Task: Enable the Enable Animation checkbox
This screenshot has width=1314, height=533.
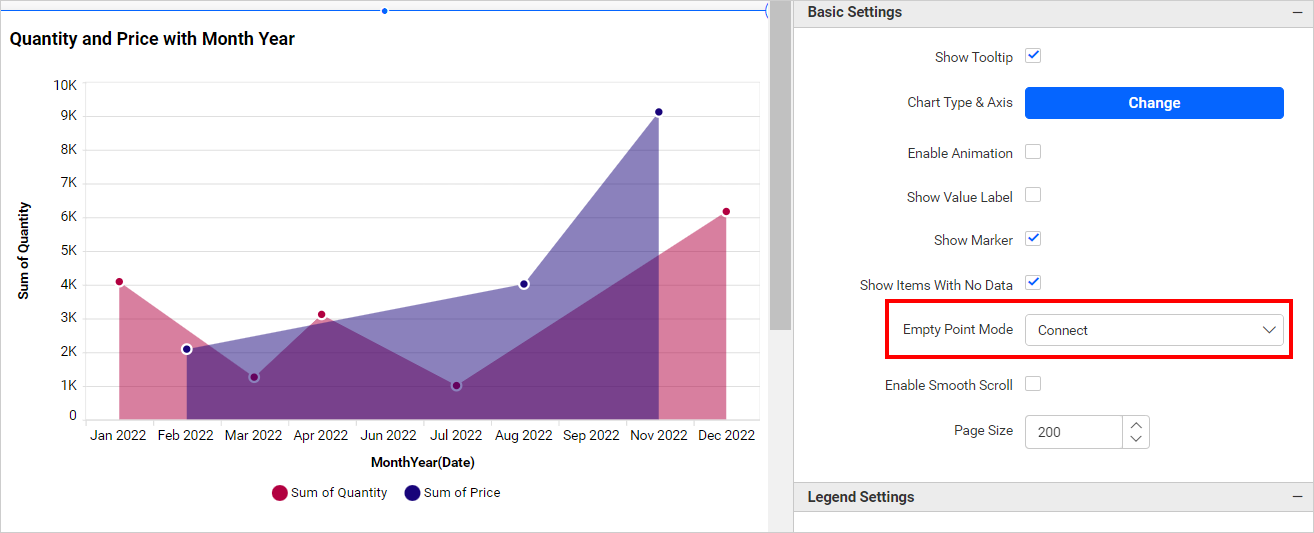Action: click(1034, 152)
